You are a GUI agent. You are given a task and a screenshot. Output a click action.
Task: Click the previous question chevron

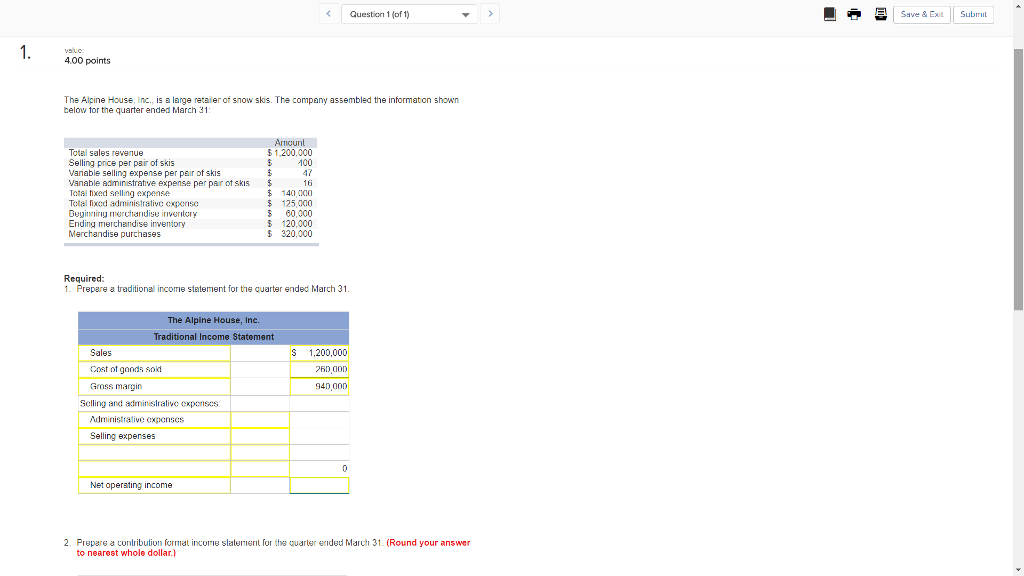click(x=330, y=14)
